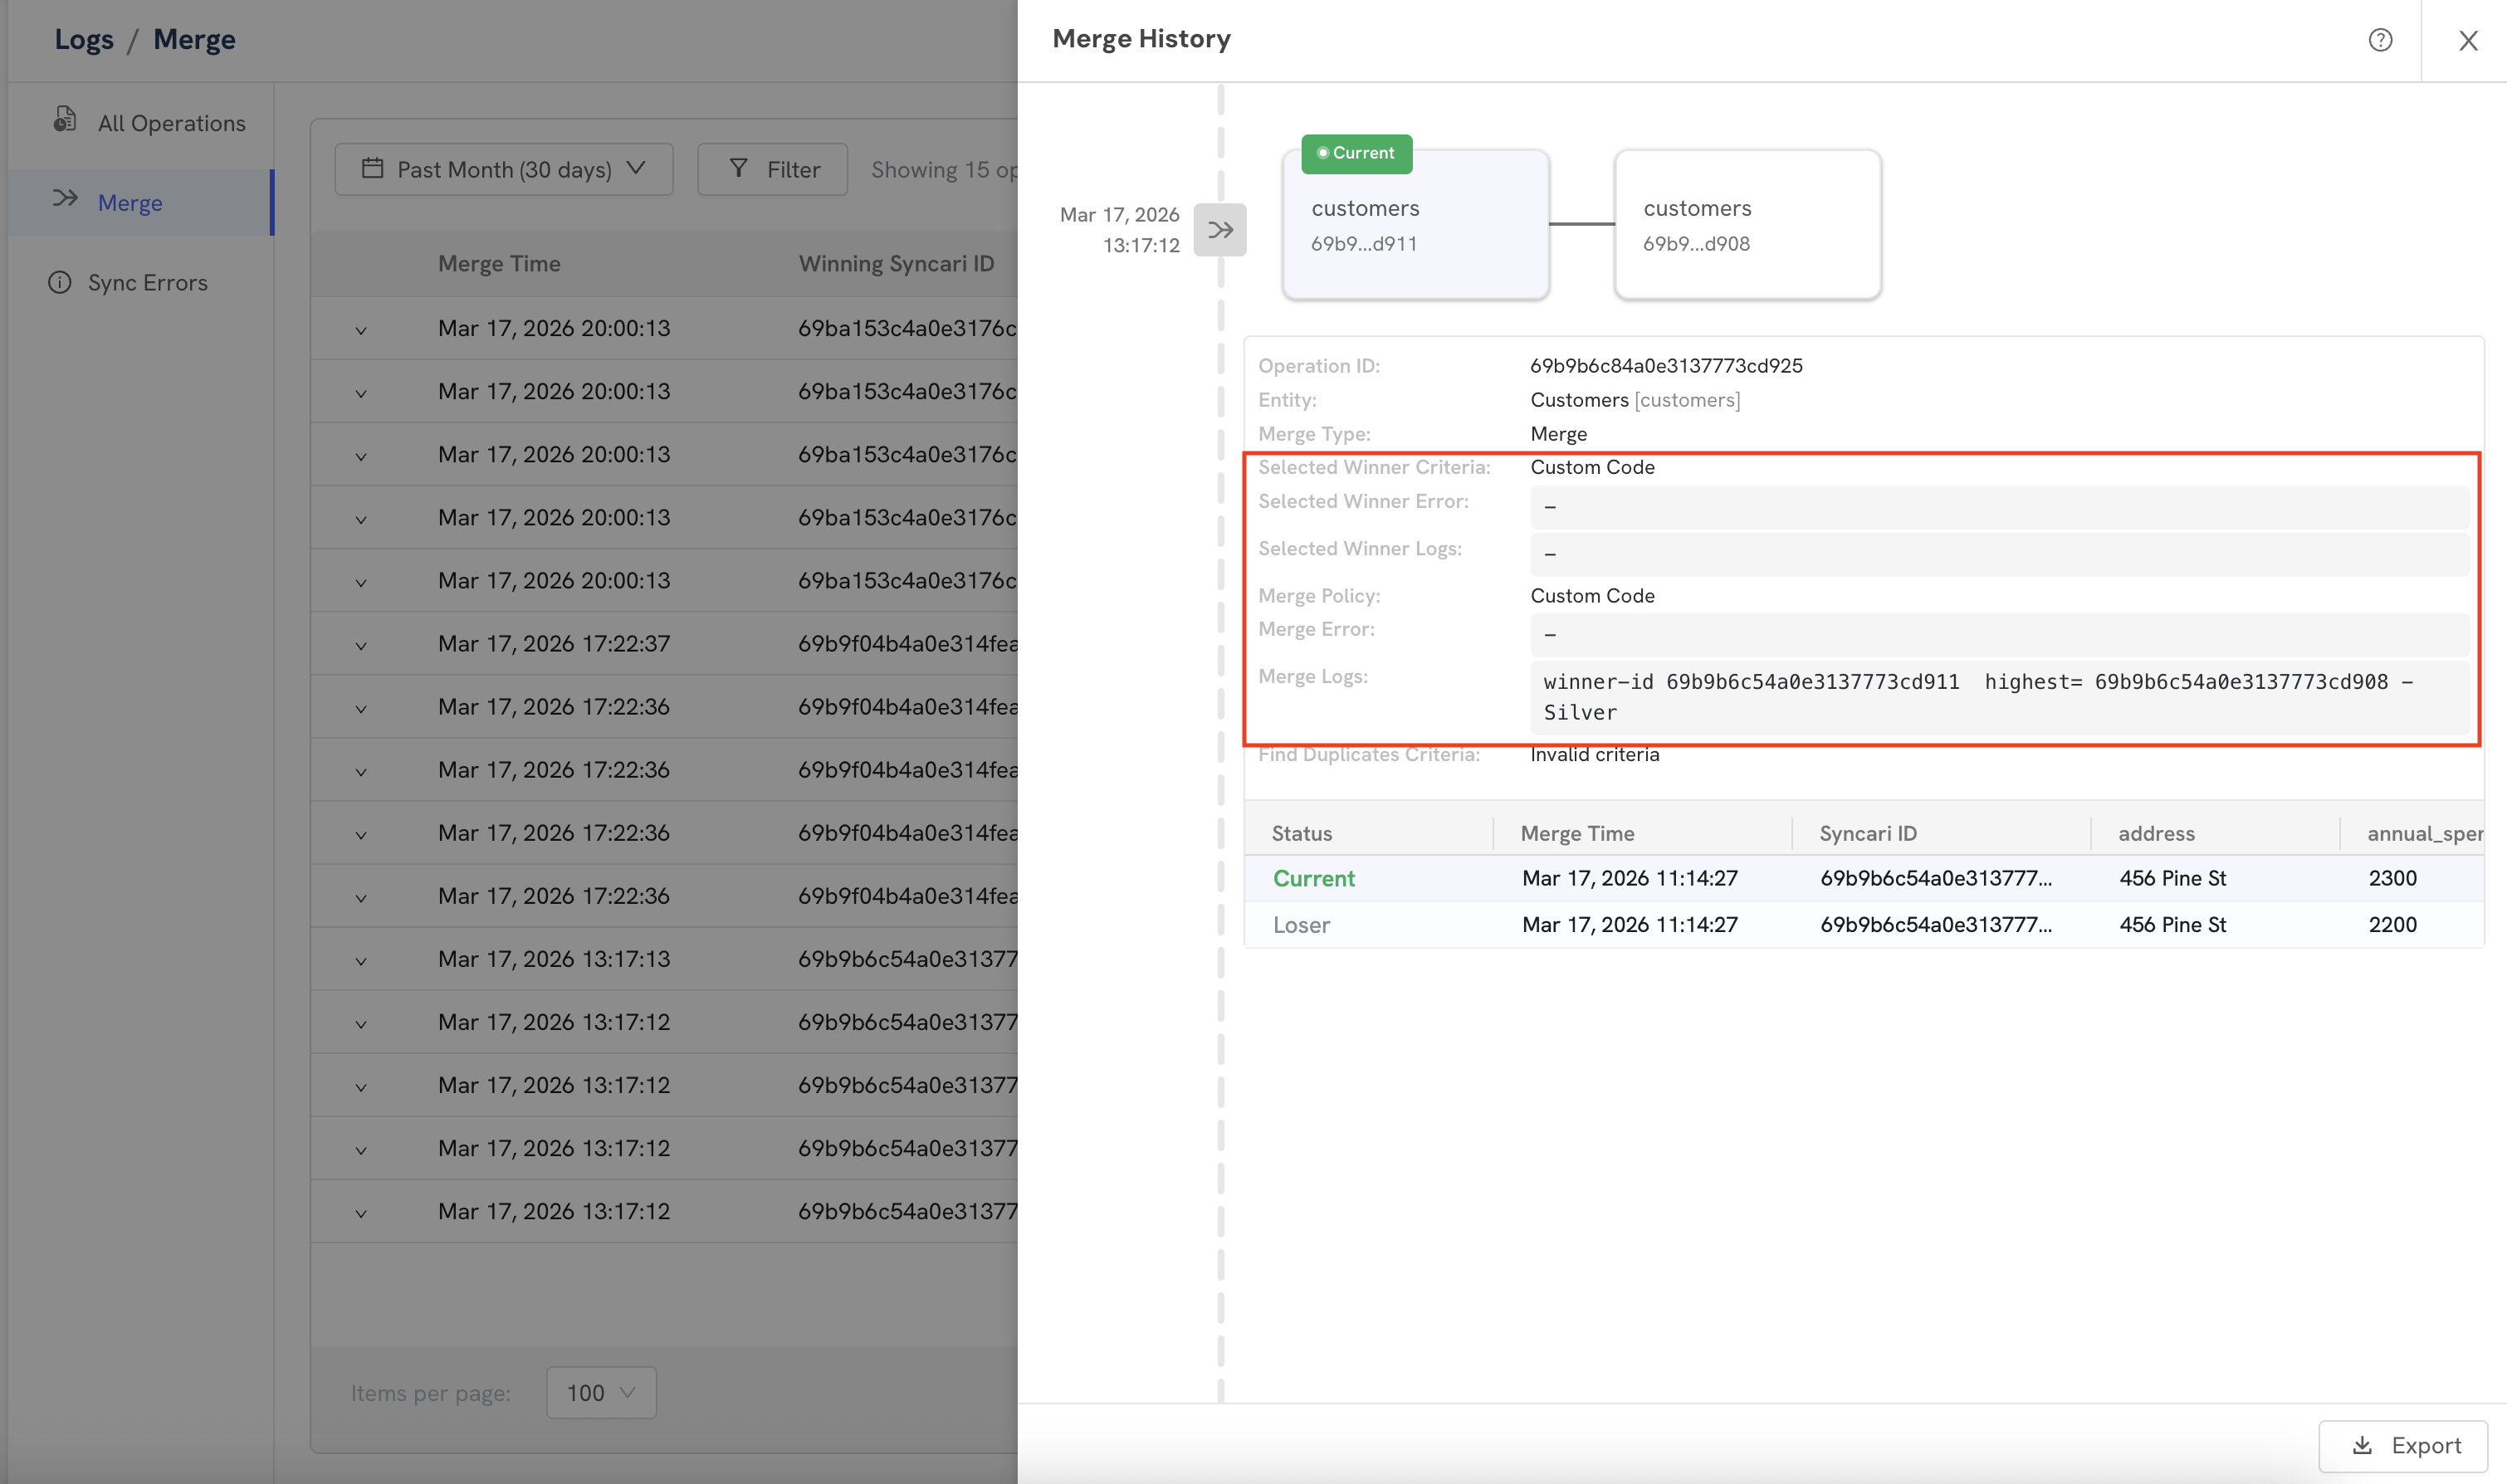Expand the Mar 17, 2026 17:22:37 row
Screen dimensions: 2507x1484
click(361, 645)
